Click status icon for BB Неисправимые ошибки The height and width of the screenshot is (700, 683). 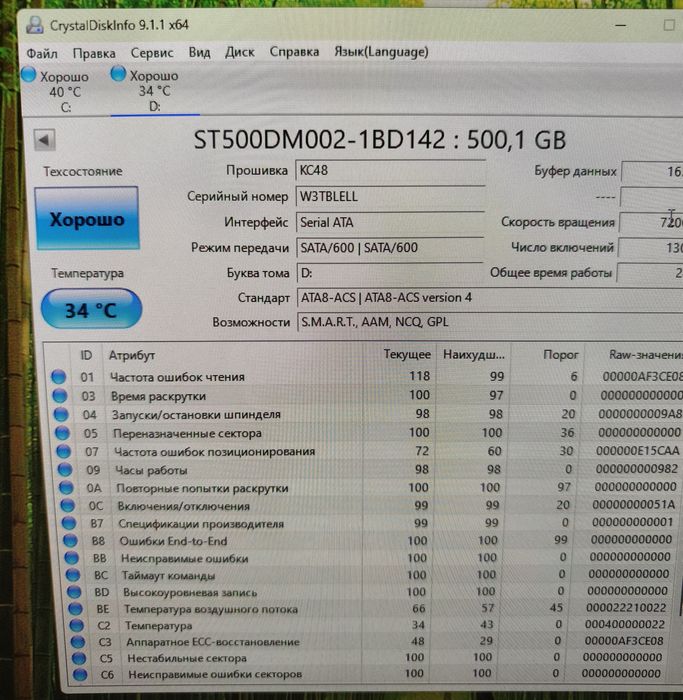point(72,558)
